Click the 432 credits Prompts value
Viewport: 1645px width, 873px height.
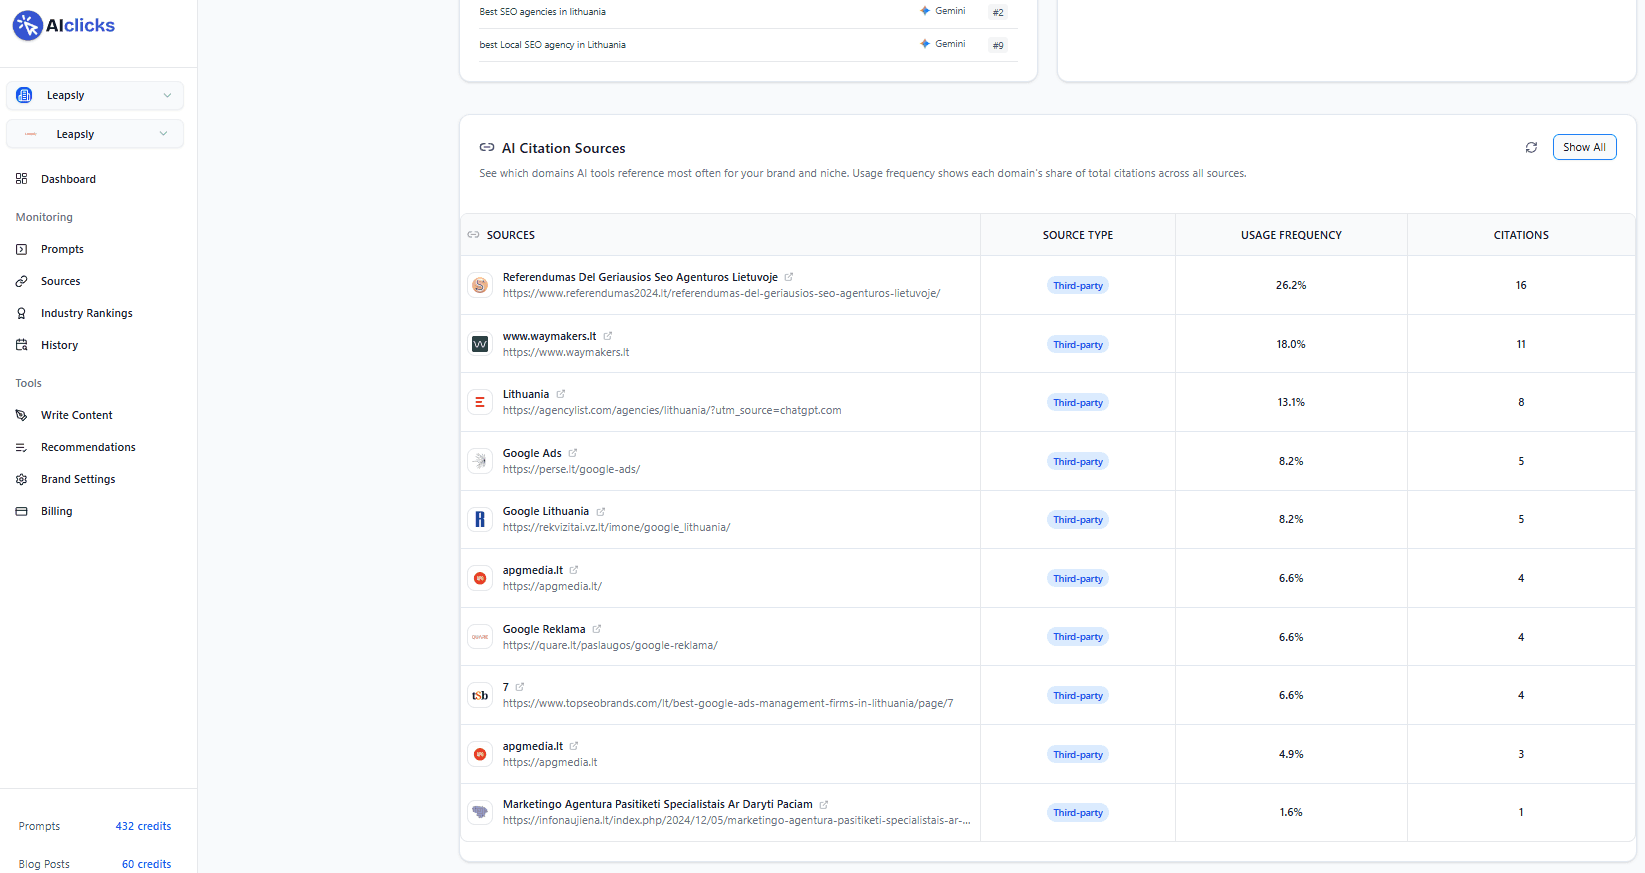pos(143,826)
